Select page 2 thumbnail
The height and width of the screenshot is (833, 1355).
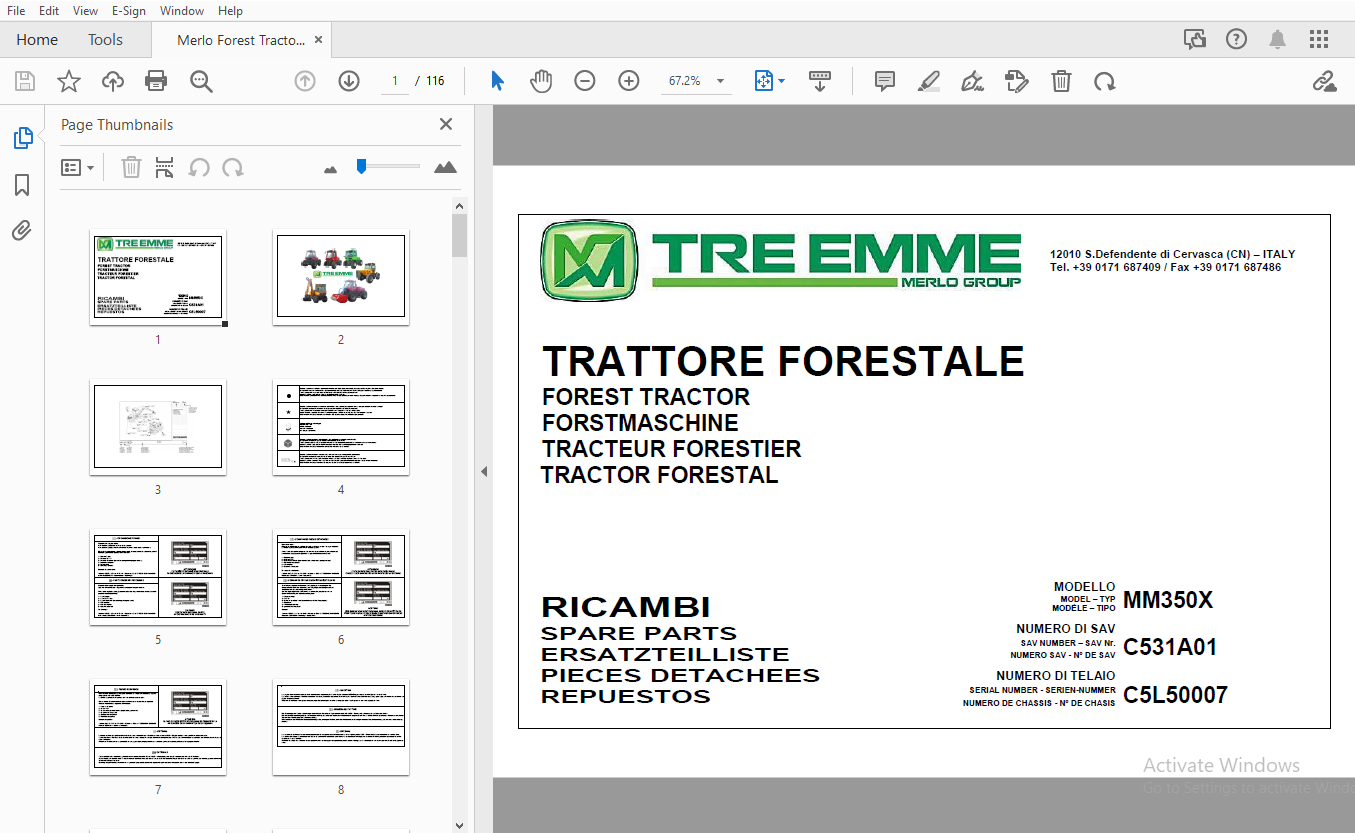click(341, 277)
